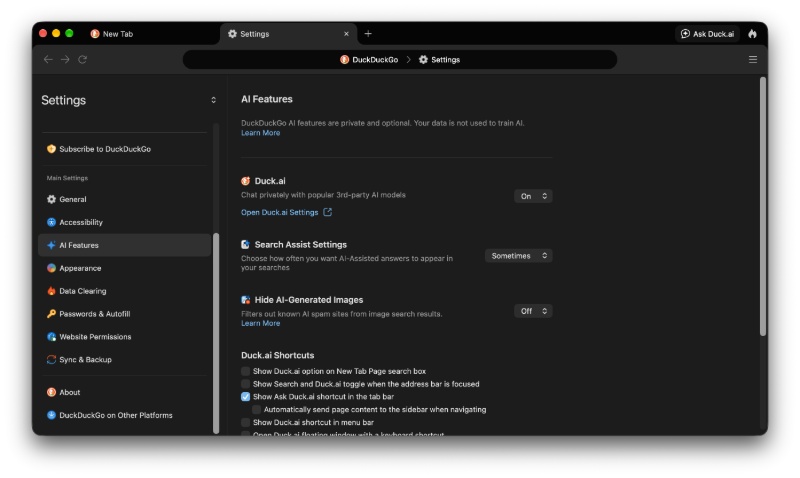
Task: Close the Settings tab
Action: [346, 34]
